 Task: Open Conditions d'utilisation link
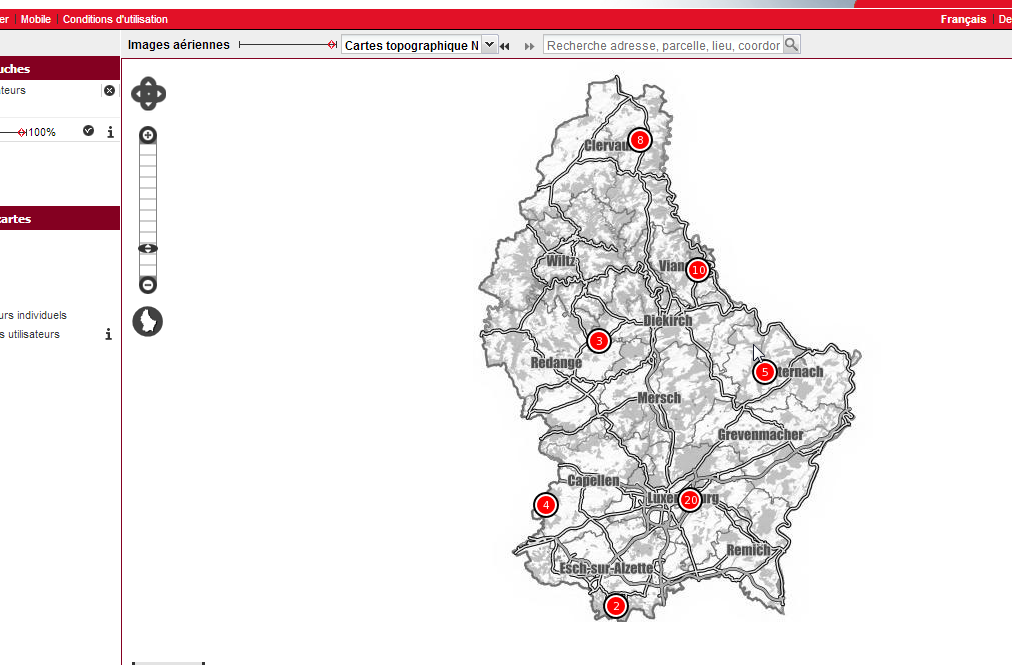(x=115, y=19)
